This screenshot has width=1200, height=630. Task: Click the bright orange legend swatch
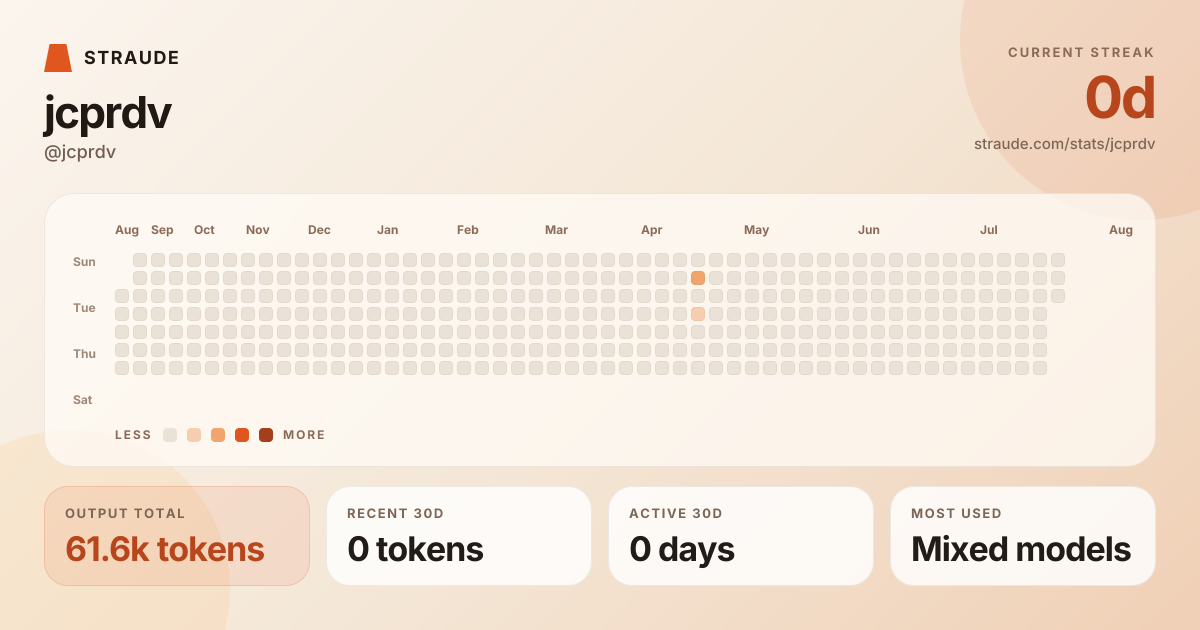point(242,435)
